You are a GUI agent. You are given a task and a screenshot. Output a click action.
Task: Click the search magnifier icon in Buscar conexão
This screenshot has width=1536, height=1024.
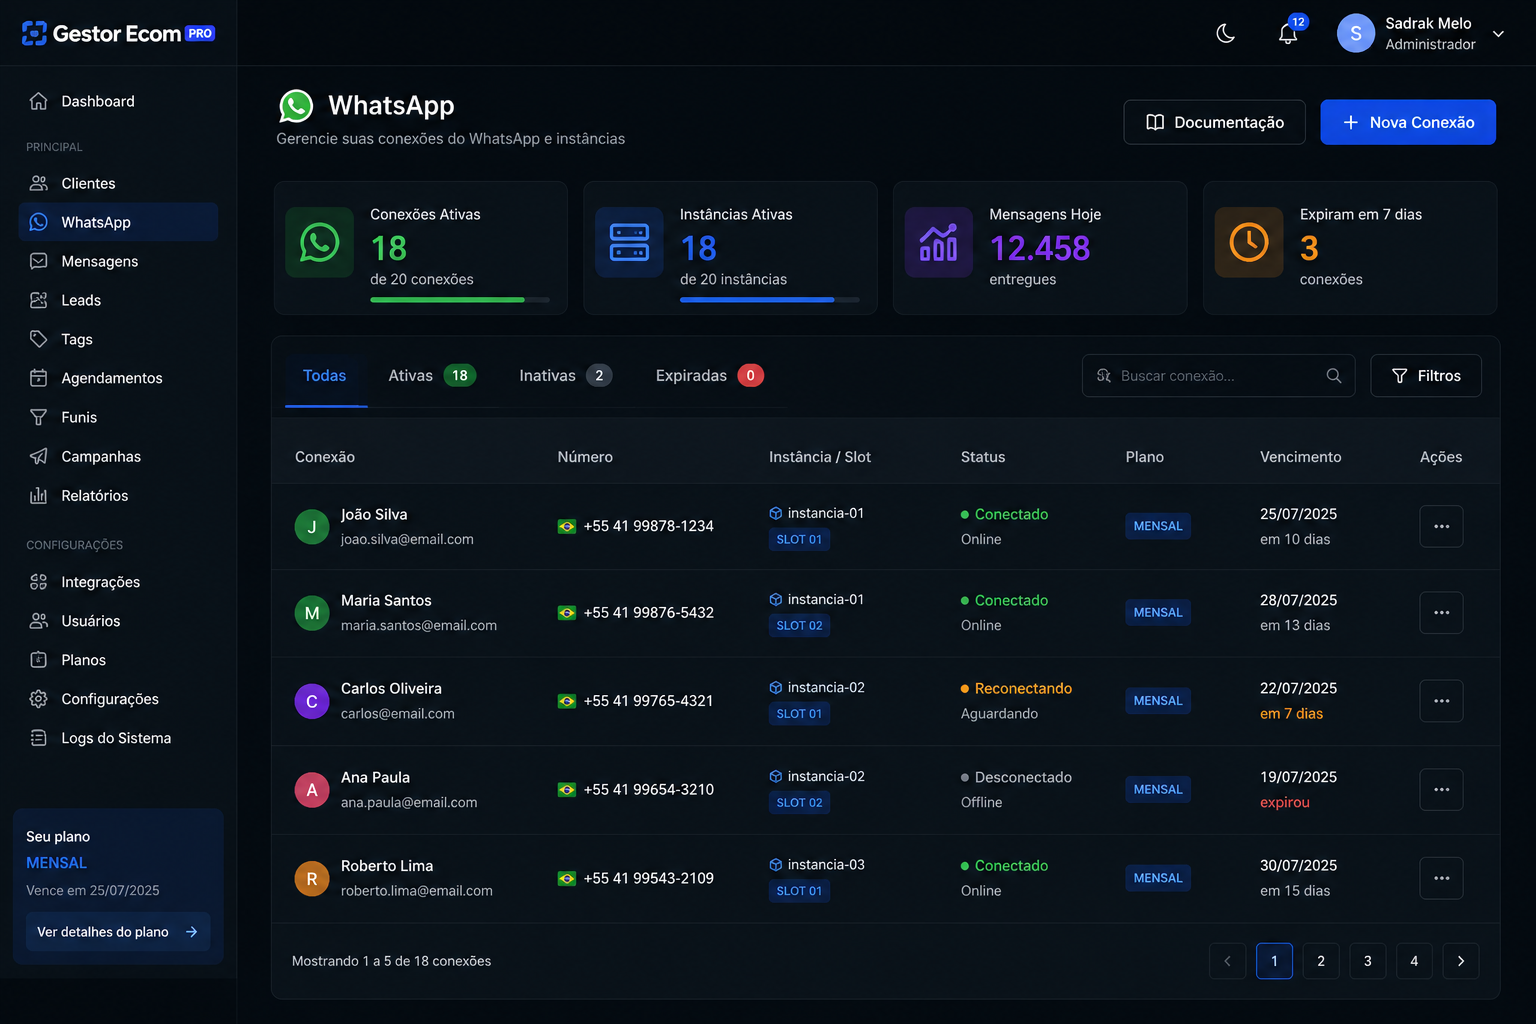(1333, 376)
